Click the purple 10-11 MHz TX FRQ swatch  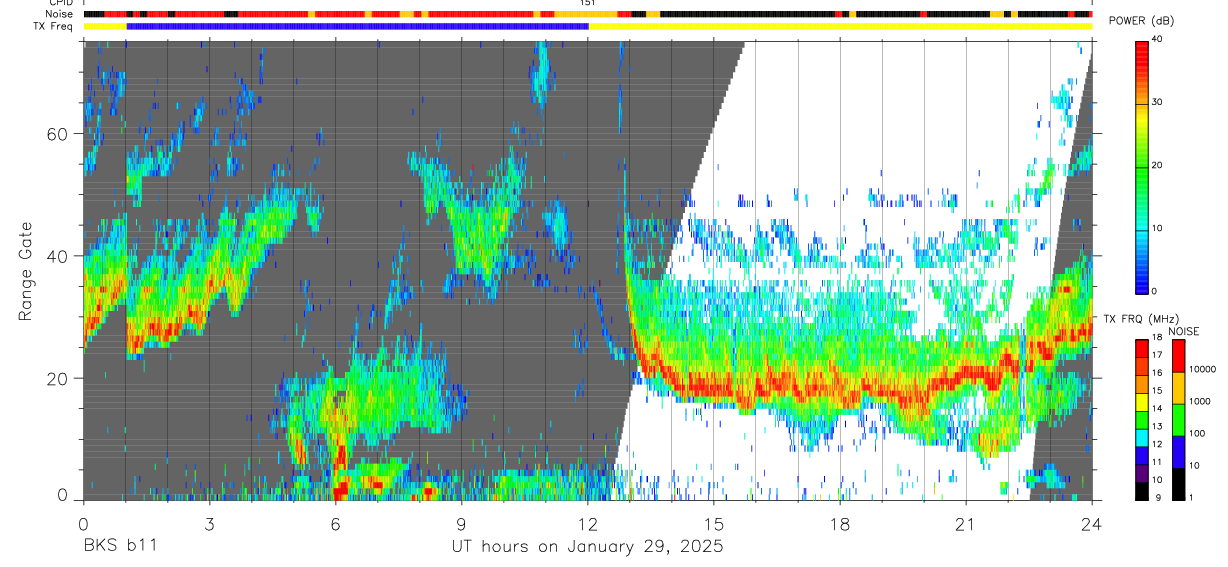click(1142, 474)
